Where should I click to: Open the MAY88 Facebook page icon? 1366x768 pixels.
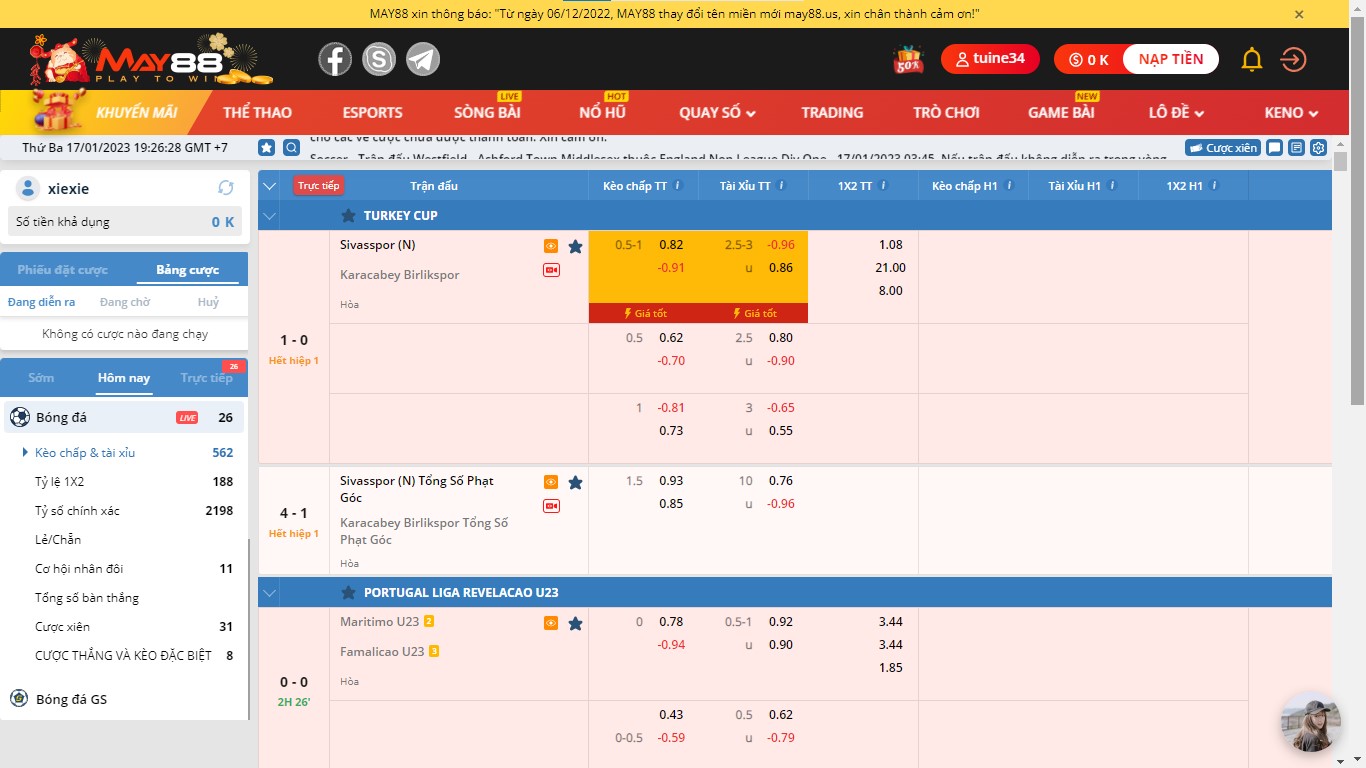(x=335, y=59)
